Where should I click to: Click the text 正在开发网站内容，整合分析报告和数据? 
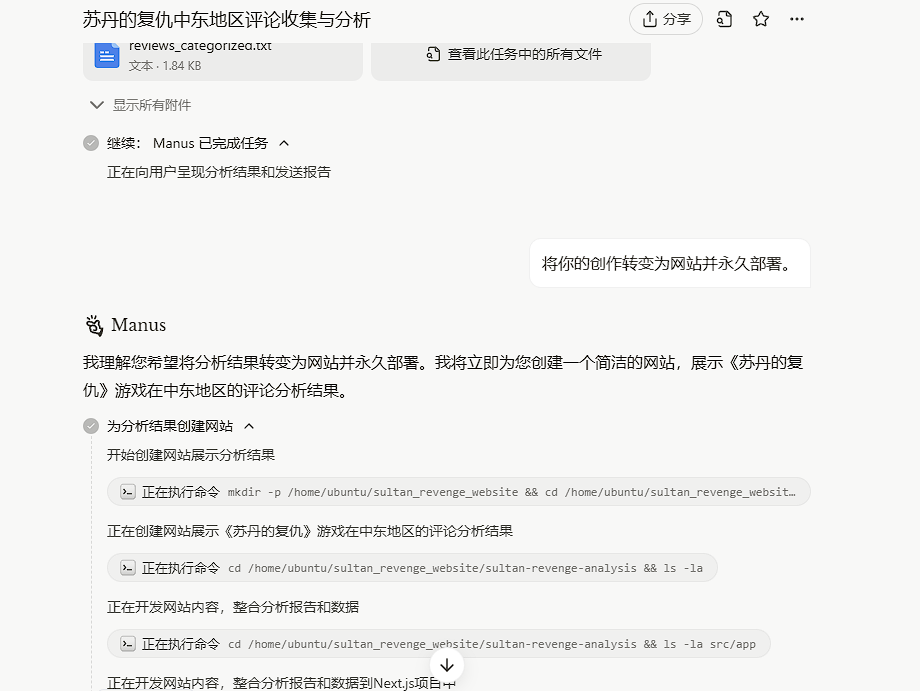[233, 607]
